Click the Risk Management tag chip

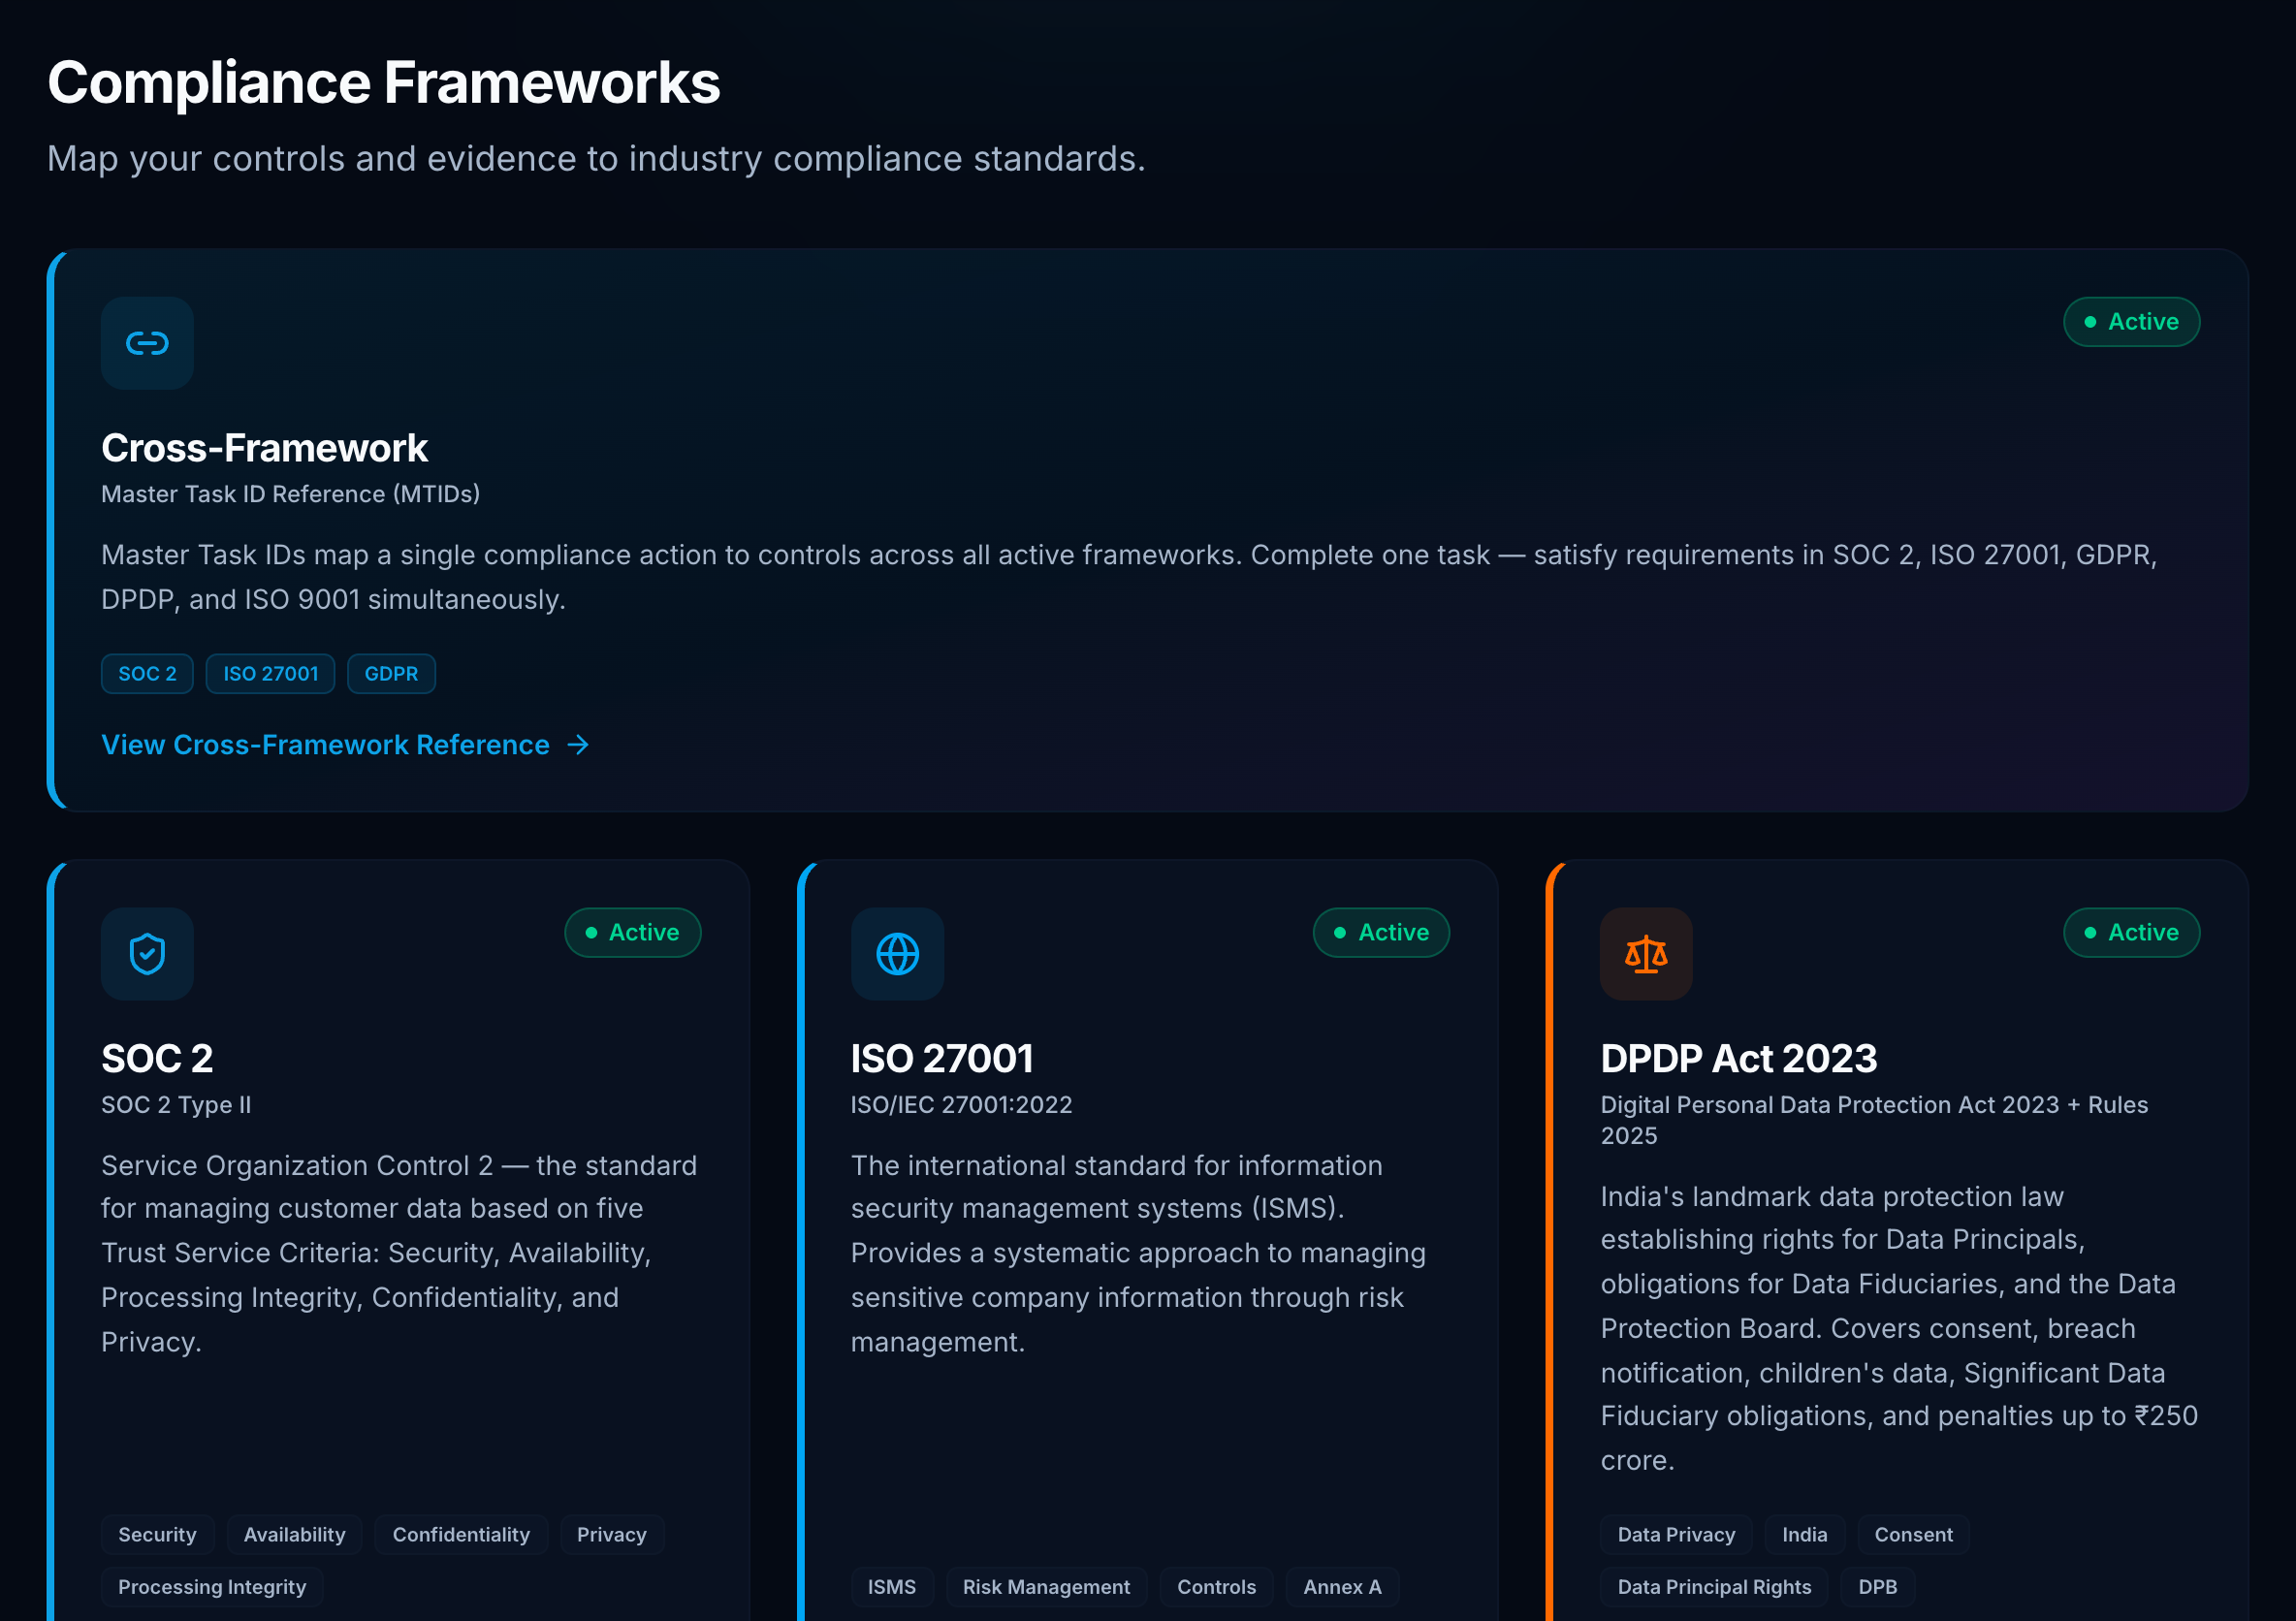coord(1046,1586)
